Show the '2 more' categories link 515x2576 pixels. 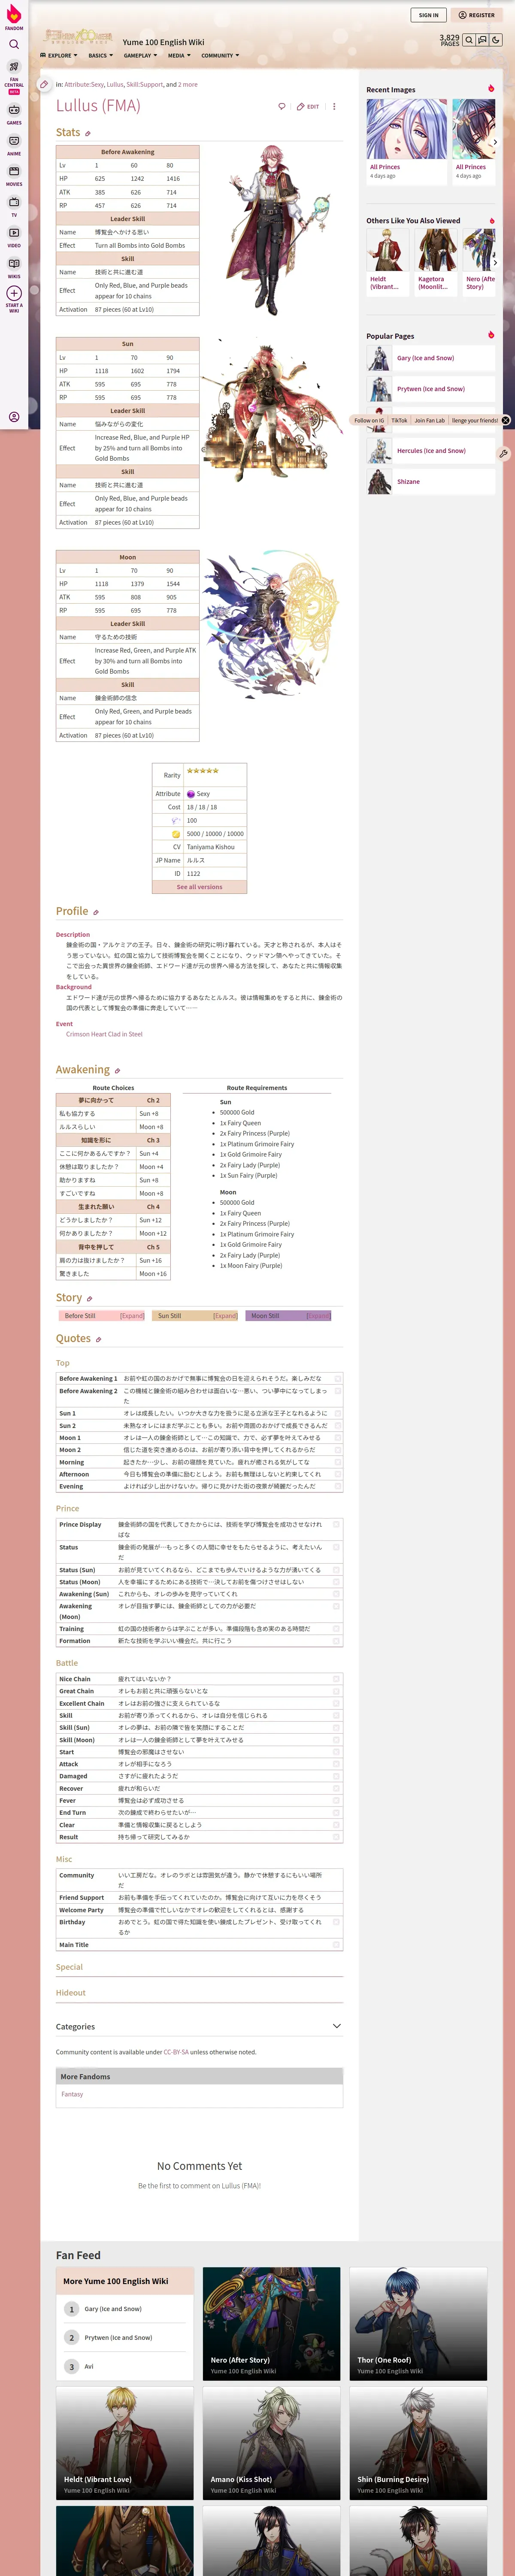click(188, 85)
